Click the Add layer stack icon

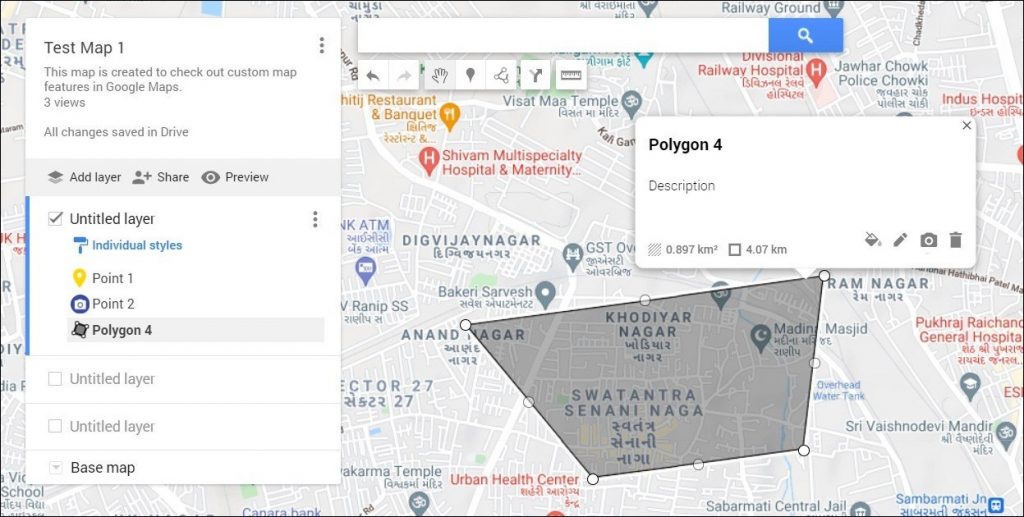(x=56, y=177)
